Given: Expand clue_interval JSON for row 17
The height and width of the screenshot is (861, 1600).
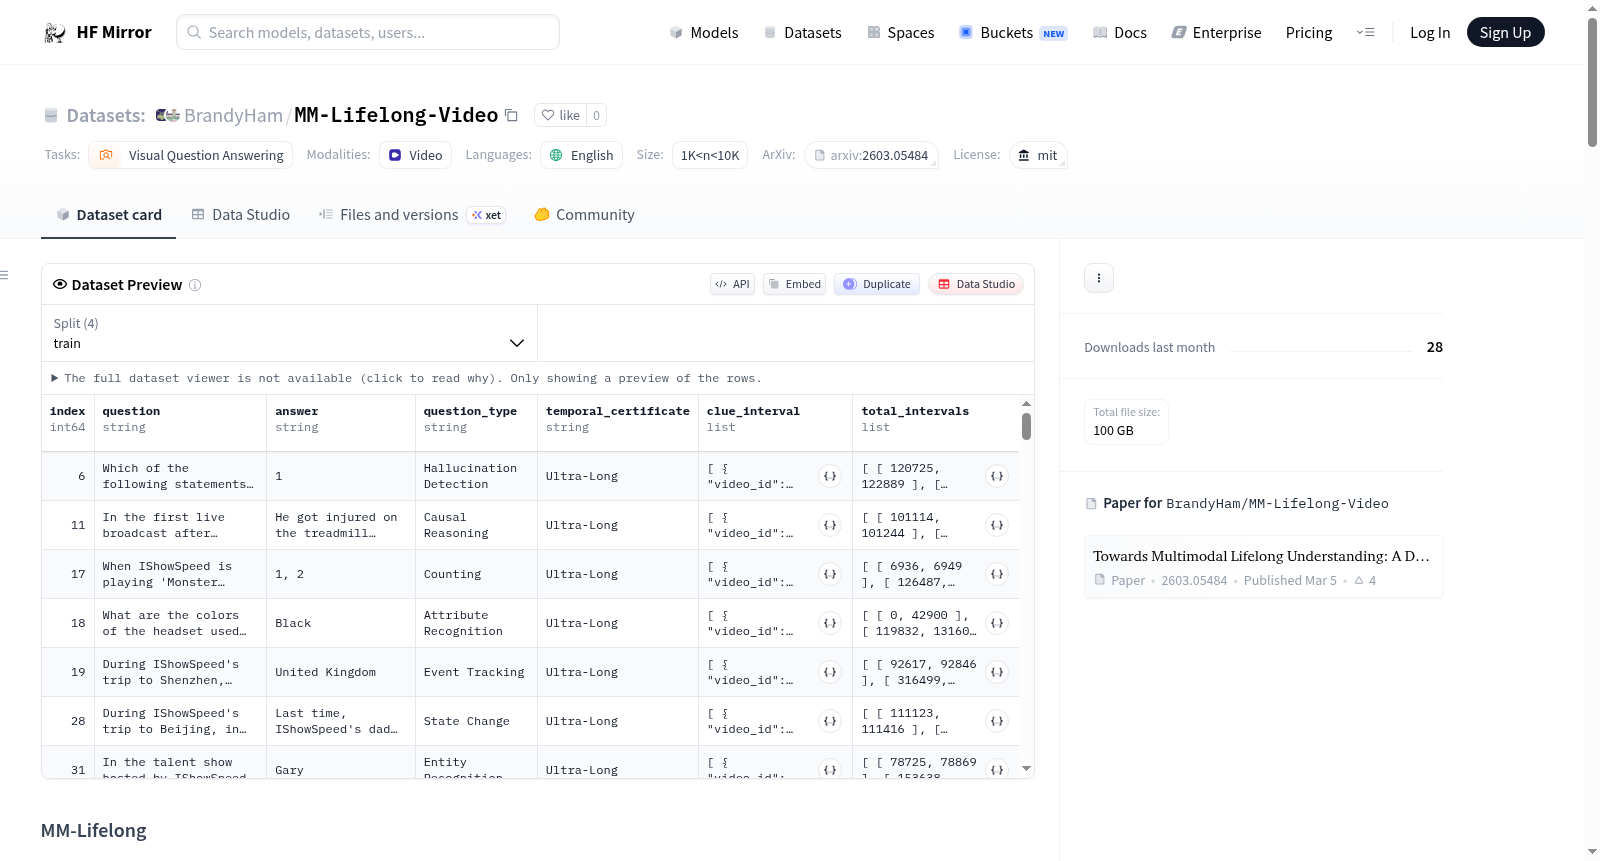Looking at the screenshot, I should tap(830, 574).
